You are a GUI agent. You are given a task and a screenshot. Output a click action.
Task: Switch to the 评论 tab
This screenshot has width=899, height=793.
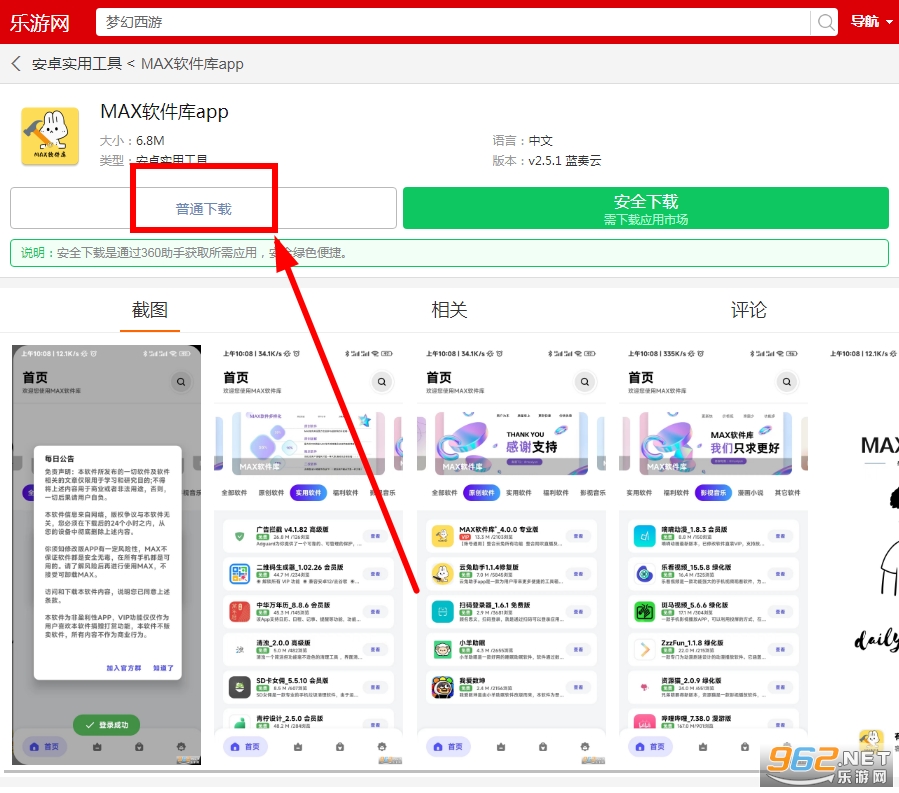click(748, 310)
